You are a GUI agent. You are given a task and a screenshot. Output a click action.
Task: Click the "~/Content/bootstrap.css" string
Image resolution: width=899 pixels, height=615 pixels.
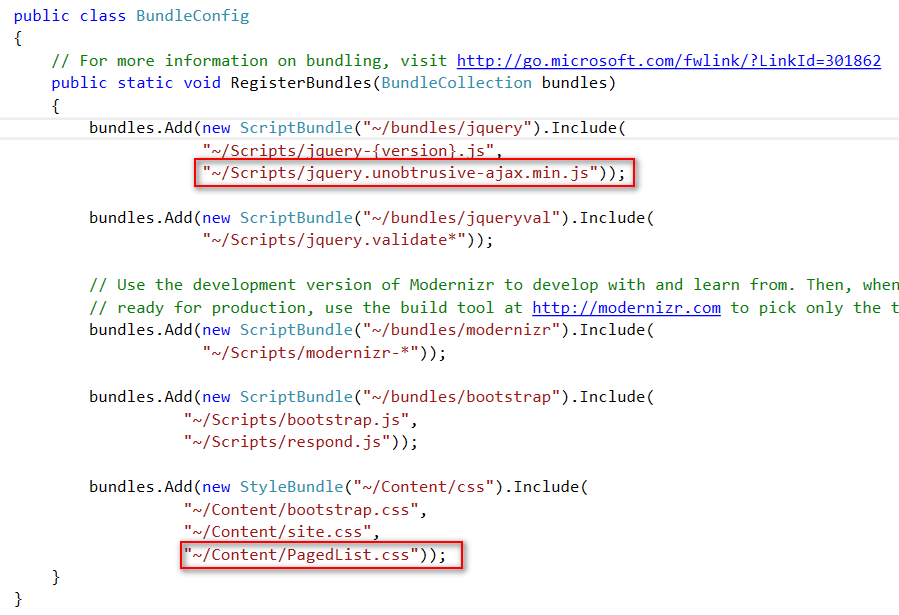pyautogui.click(x=301, y=510)
